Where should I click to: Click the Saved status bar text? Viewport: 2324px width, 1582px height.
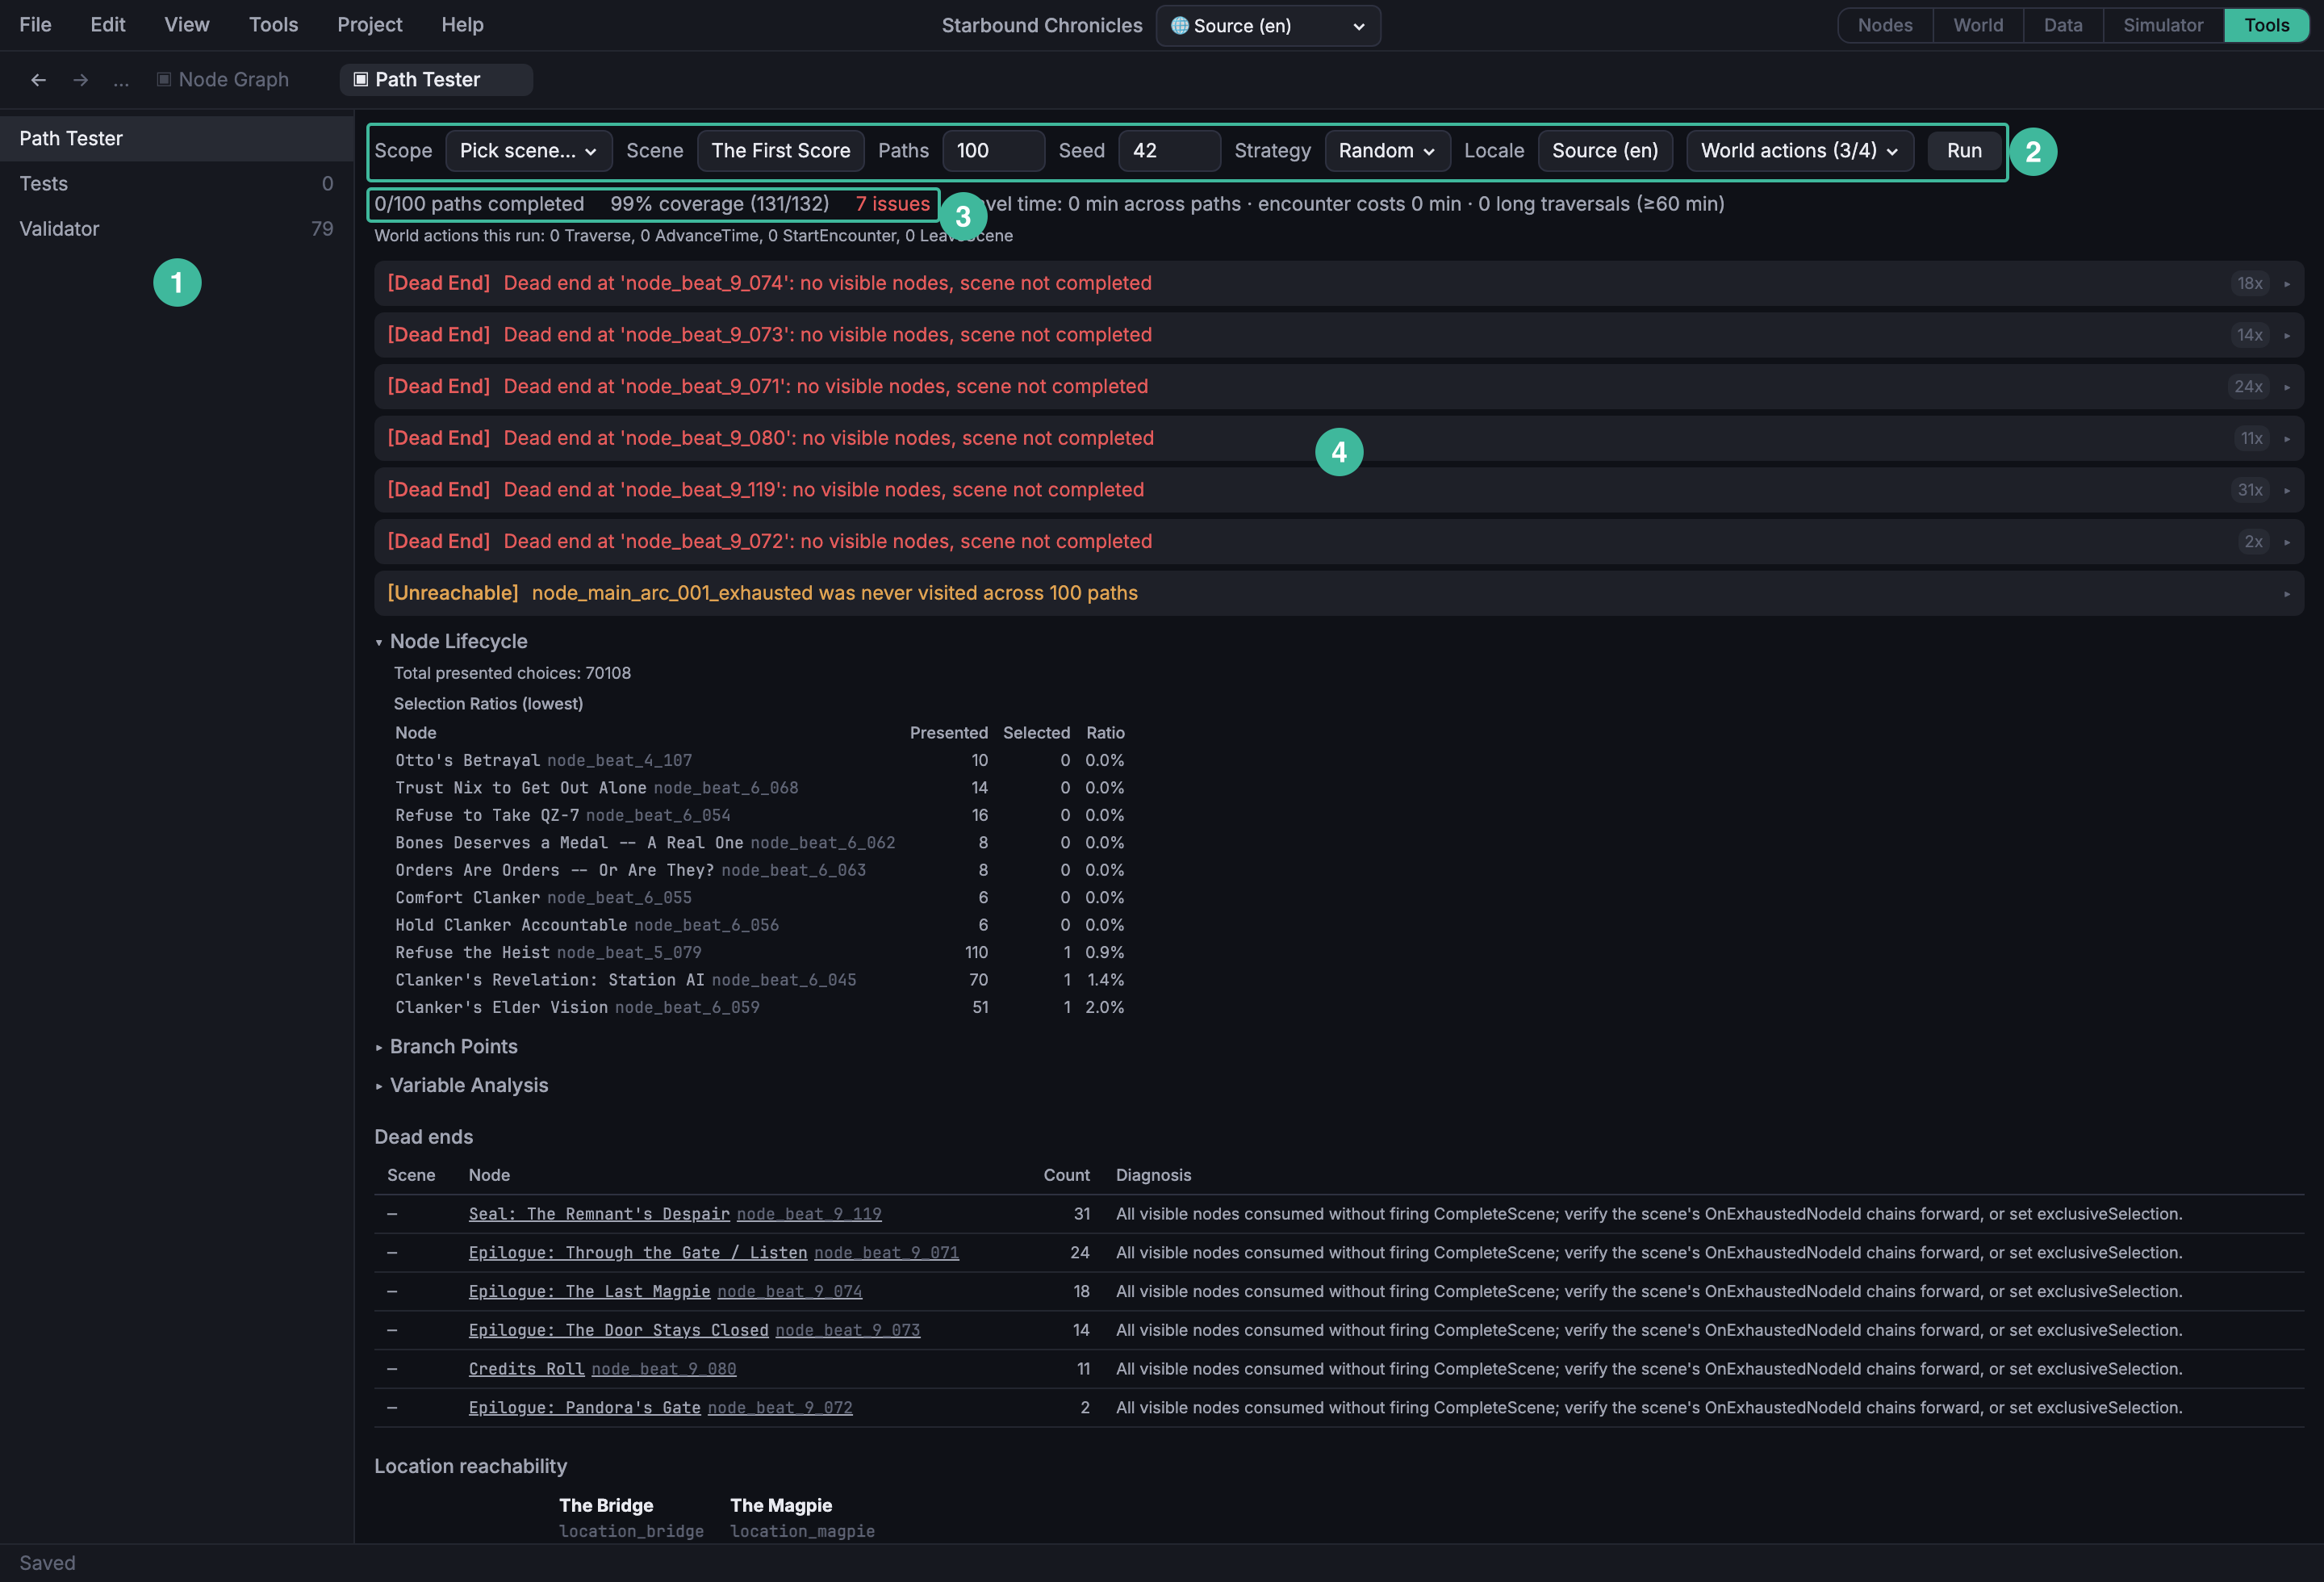(48, 1563)
